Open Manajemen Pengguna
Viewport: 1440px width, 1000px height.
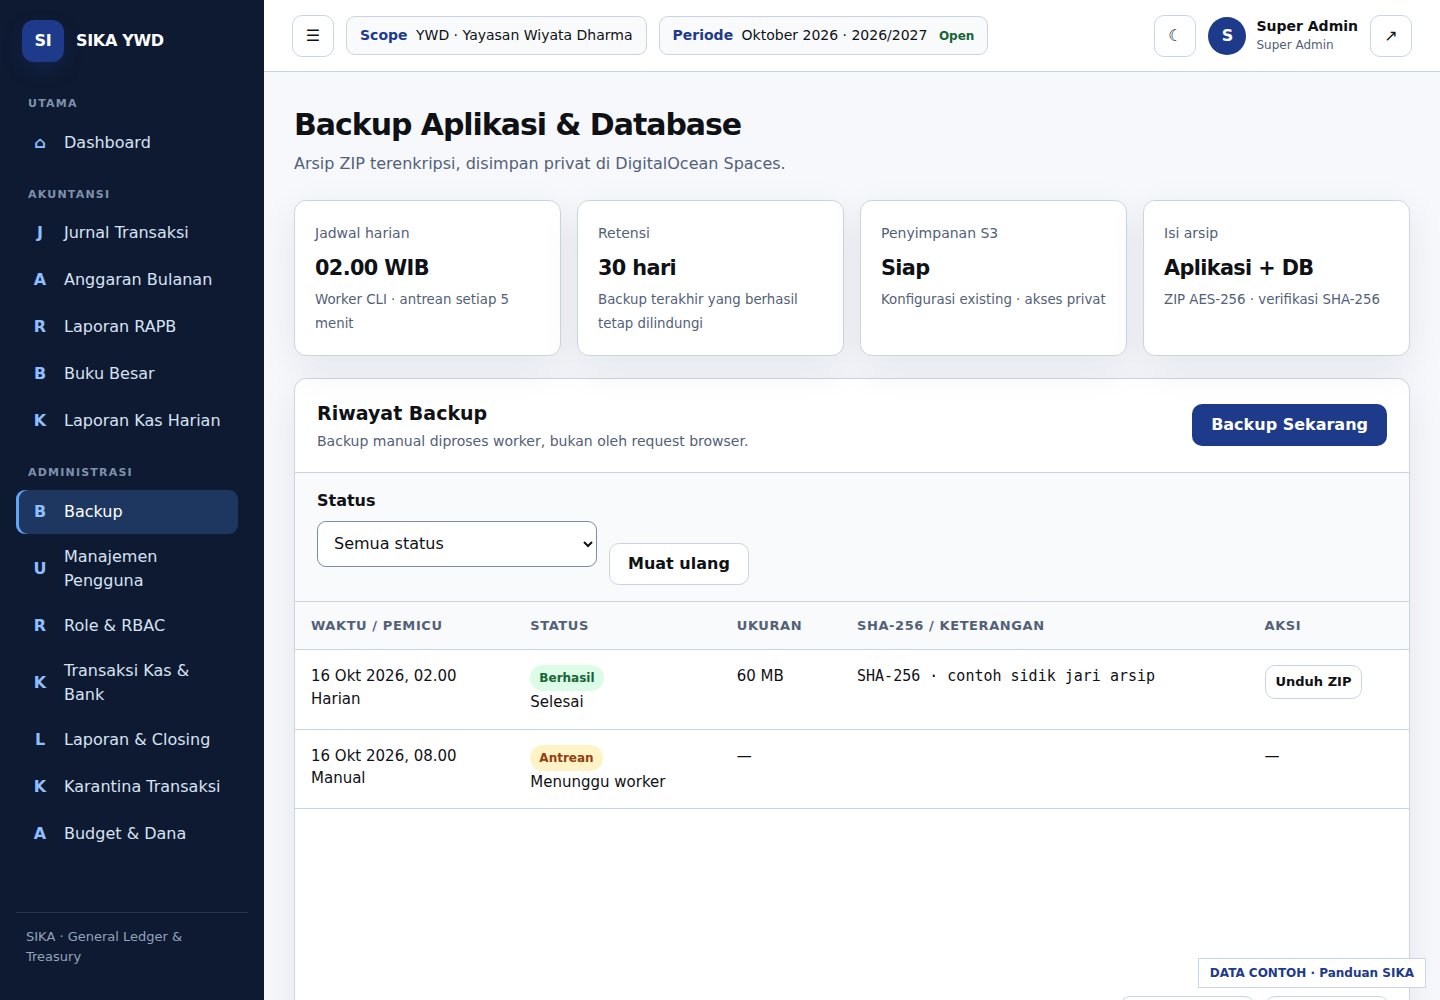pos(127,569)
